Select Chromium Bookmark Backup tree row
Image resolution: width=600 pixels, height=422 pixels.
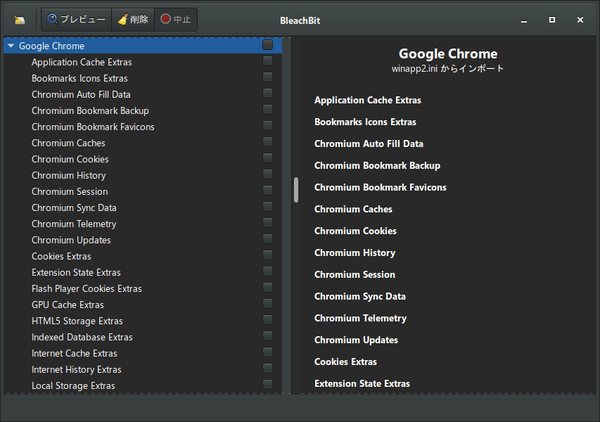click(x=143, y=111)
